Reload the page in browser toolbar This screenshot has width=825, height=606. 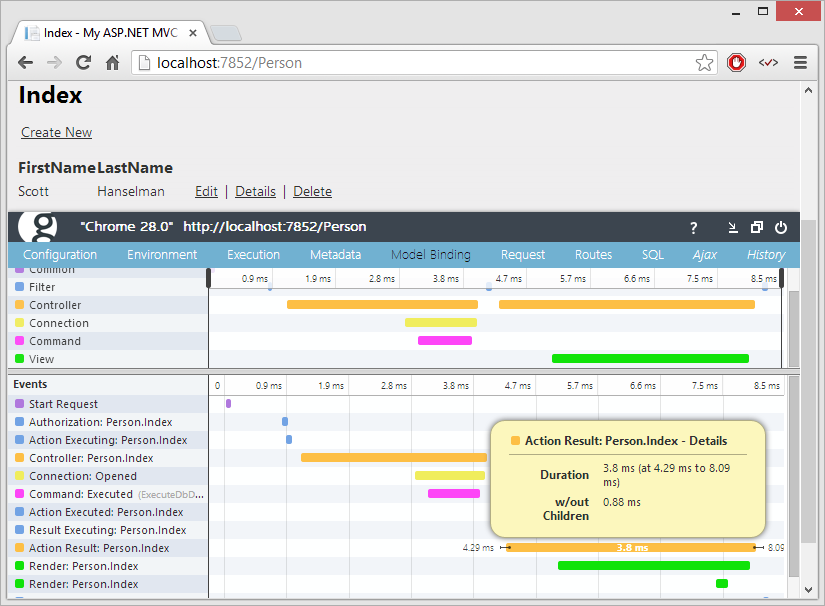pyautogui.click(x=84, y=63)
